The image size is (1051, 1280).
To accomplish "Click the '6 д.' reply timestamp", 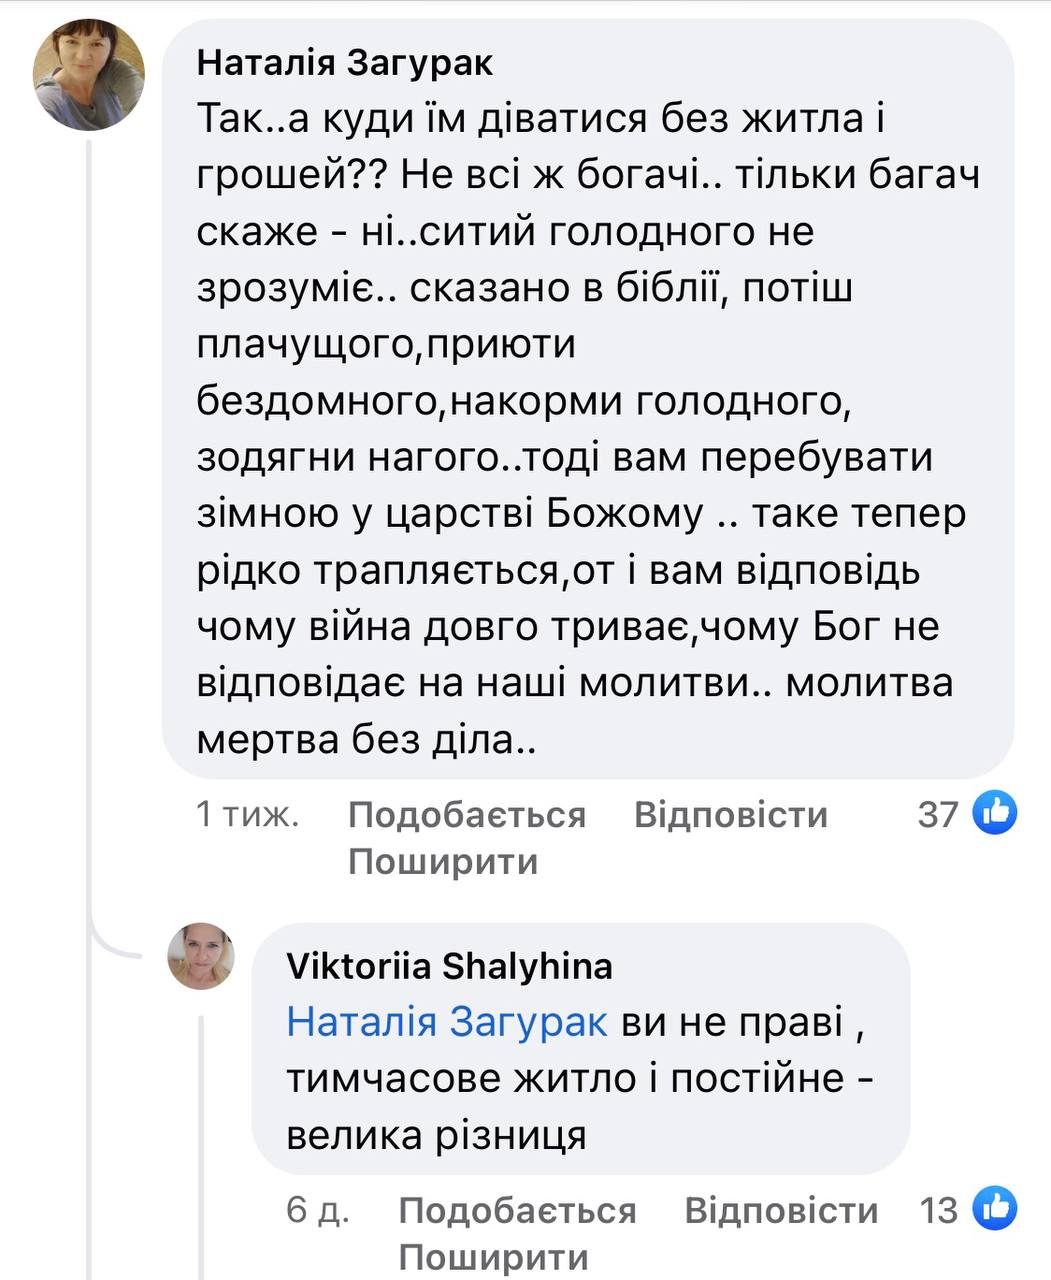I will tap(317, 1211).
